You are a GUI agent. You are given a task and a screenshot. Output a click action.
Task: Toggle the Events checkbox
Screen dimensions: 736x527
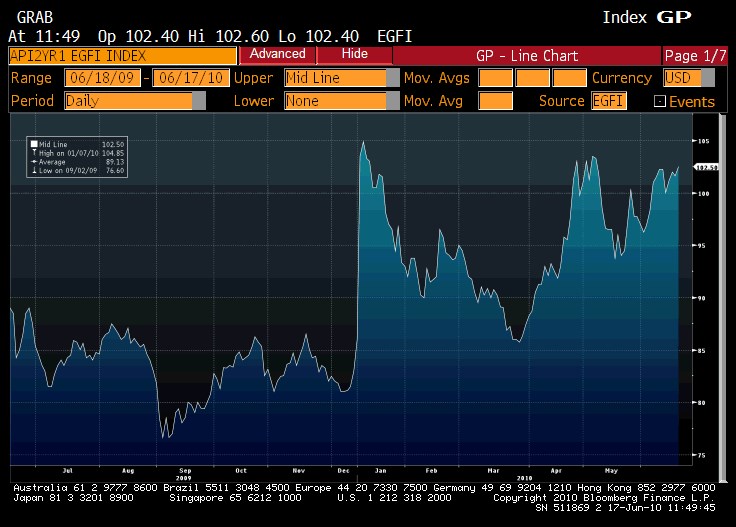point(659,101)
